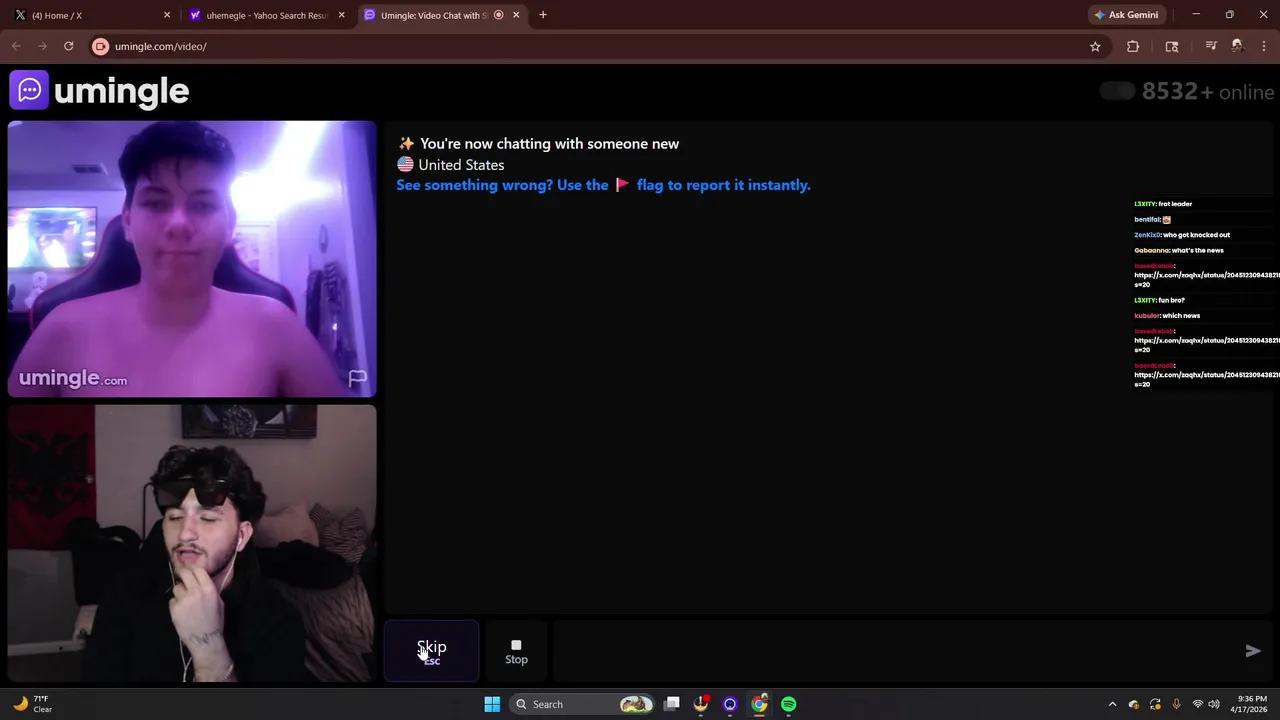The image size is (1280, 720).
Task: Click the 'which news' chat message
Action: pos(1167,316)
